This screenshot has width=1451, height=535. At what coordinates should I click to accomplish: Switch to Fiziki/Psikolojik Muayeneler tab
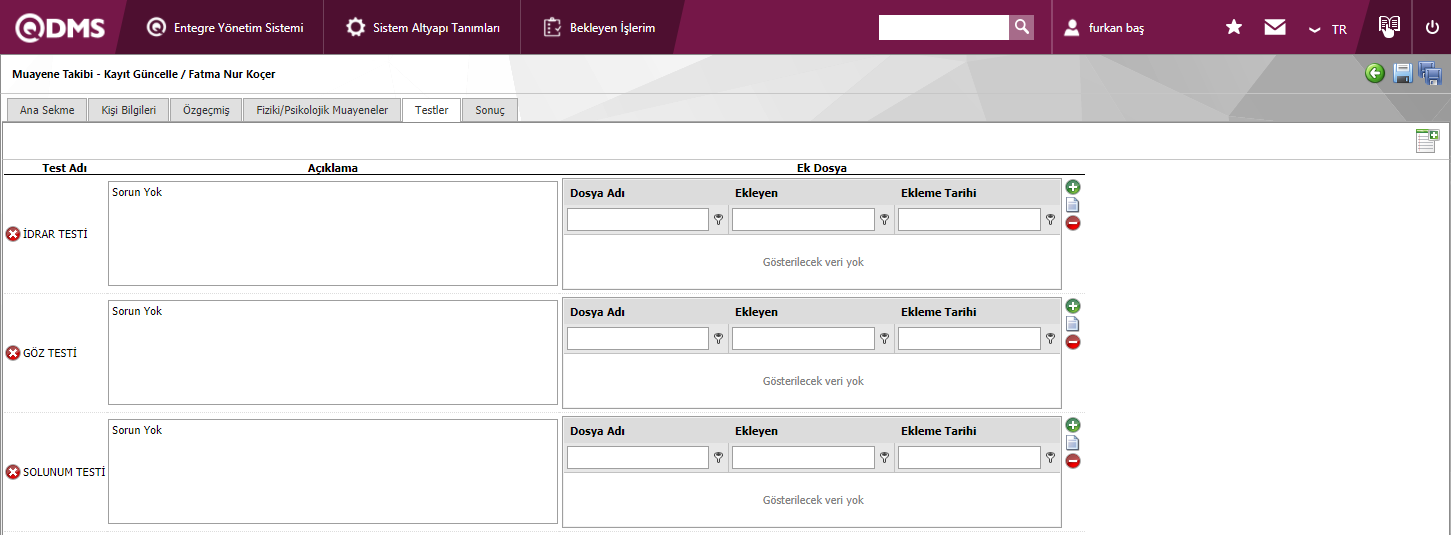pyautogui.click(x=322, y=110)
